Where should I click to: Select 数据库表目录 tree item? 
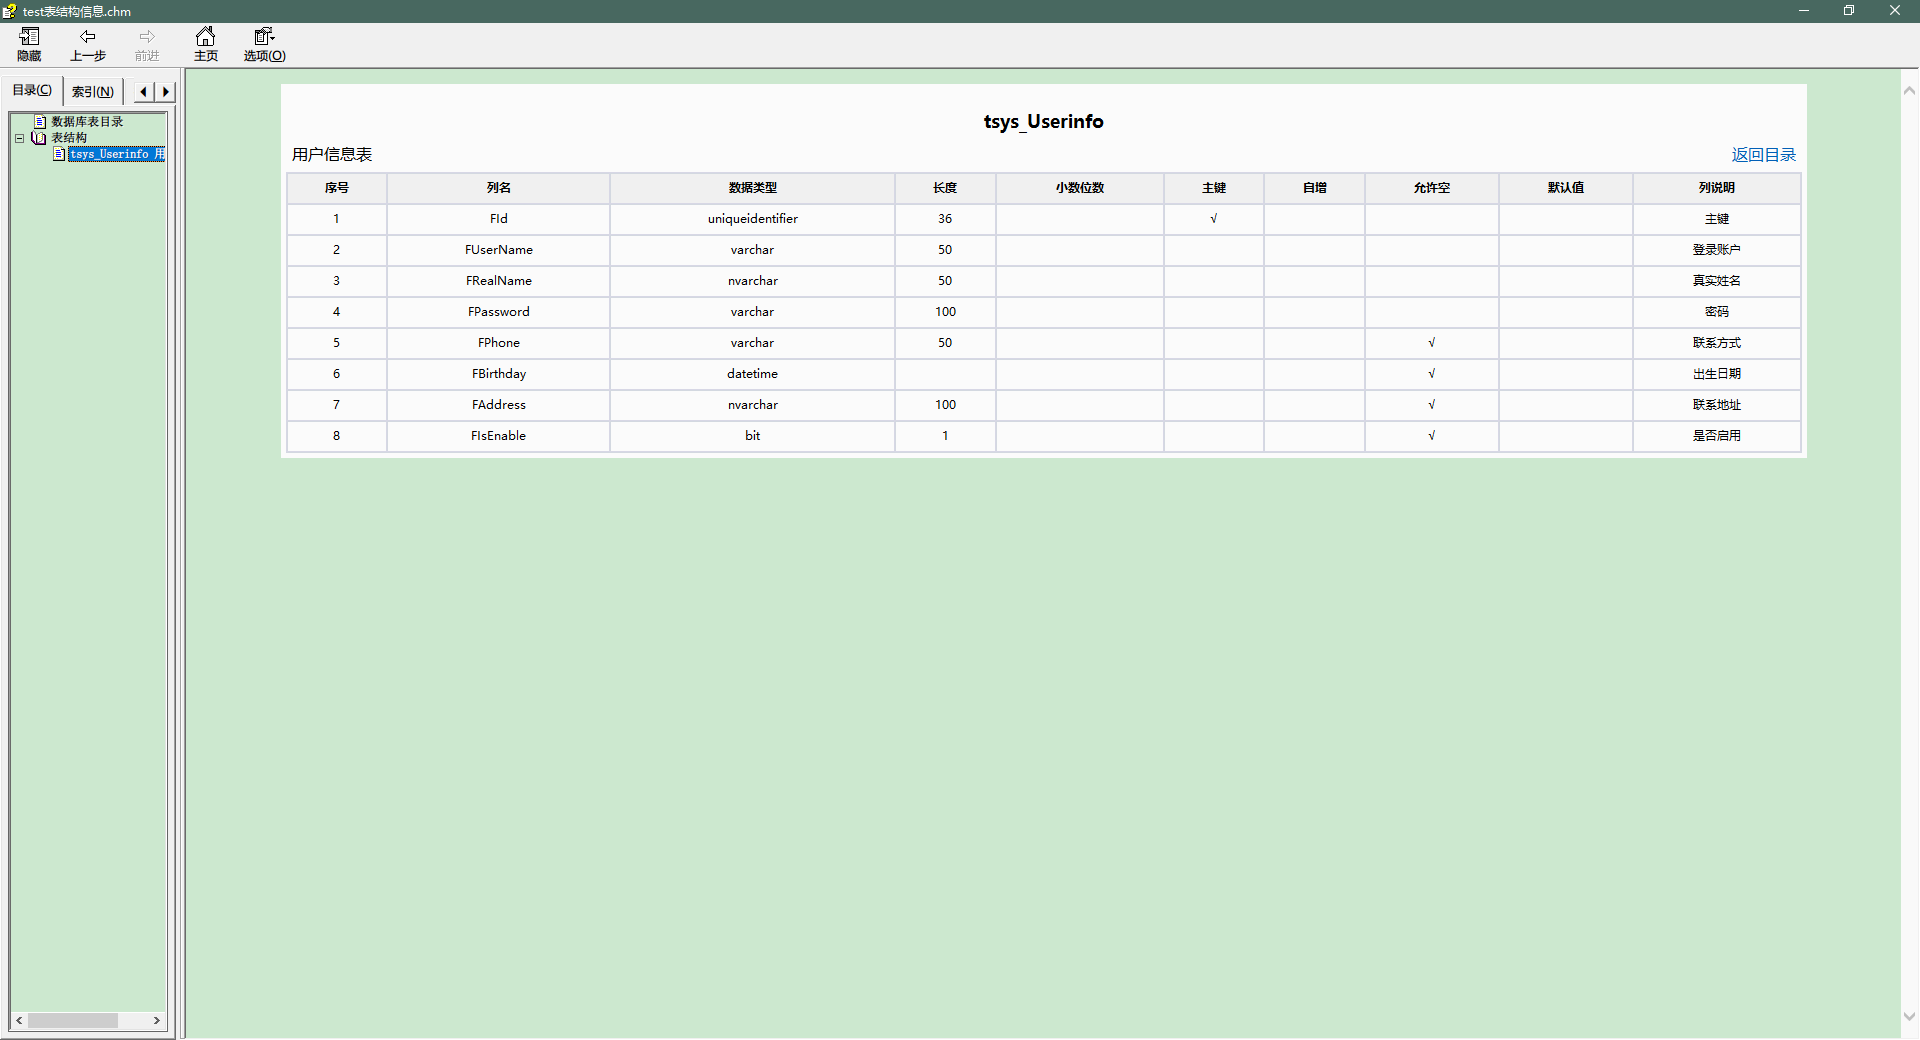point(87,121)
